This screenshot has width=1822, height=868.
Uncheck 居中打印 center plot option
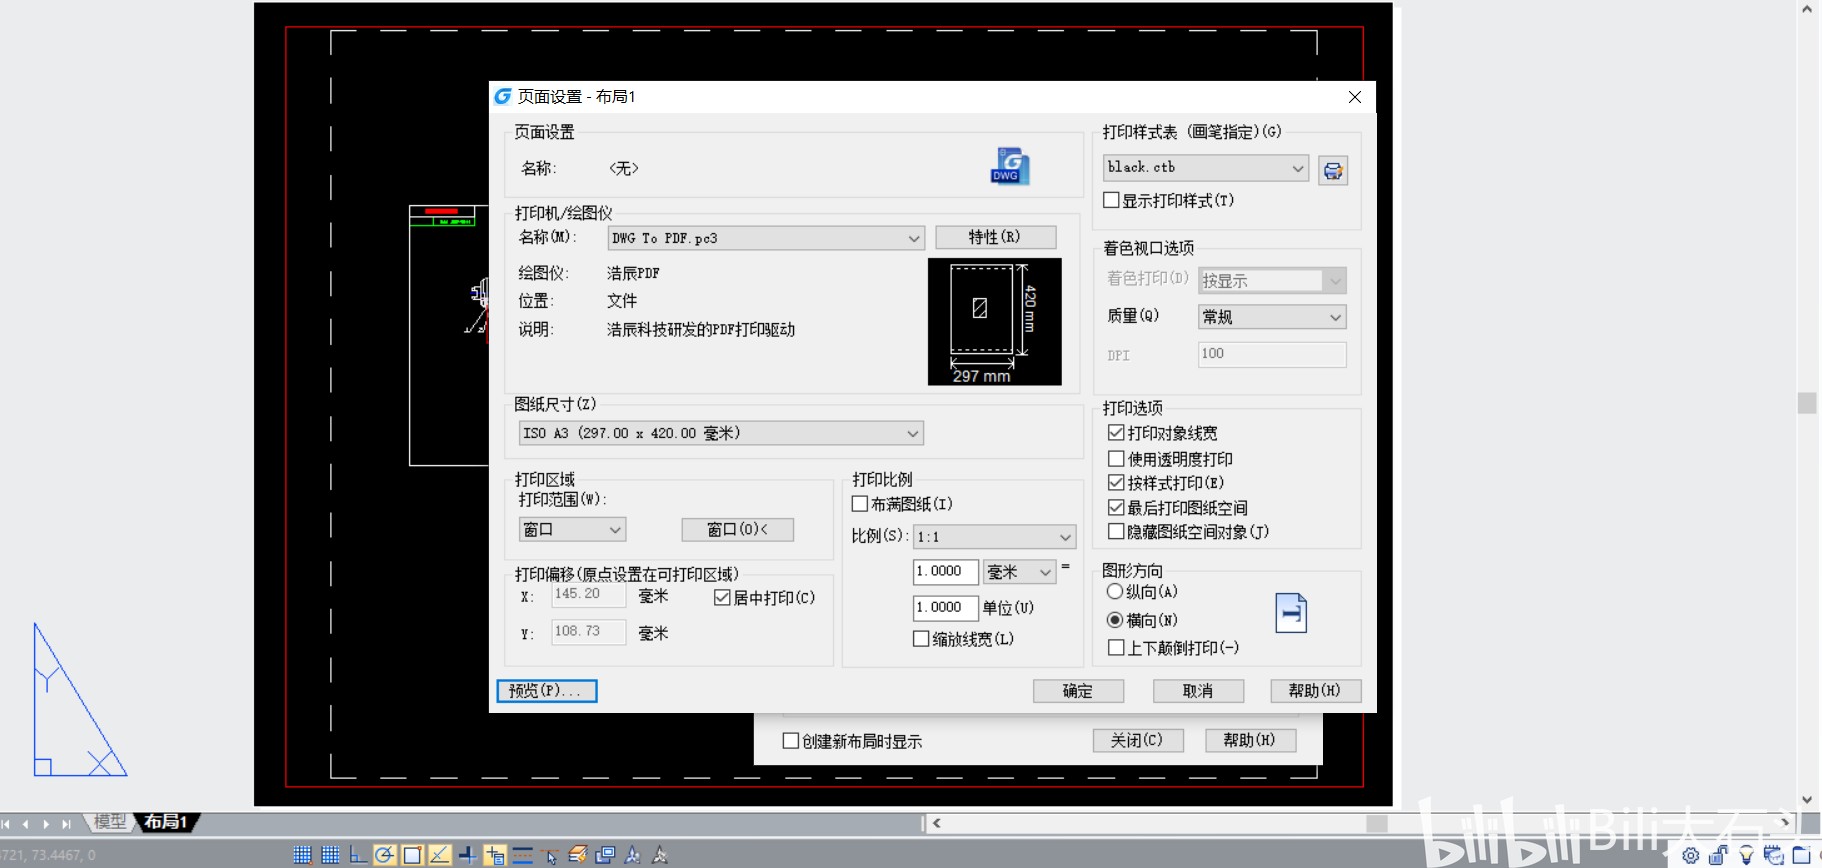tap(722, 598)
